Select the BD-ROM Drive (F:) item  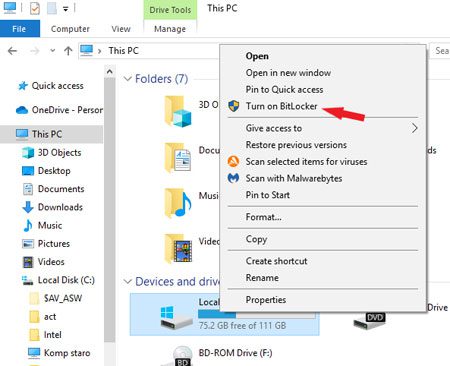pos(217,355)
